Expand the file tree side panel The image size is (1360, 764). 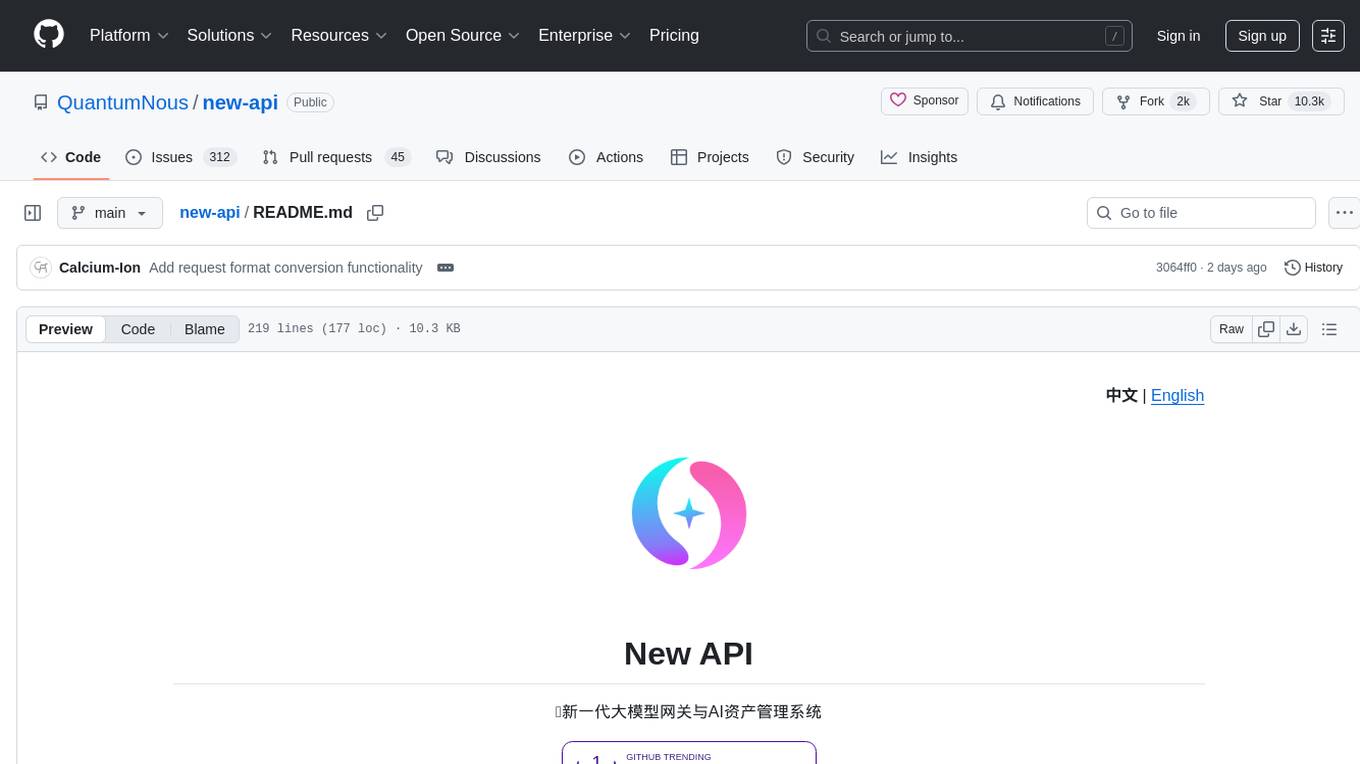[x=33, y=213]
